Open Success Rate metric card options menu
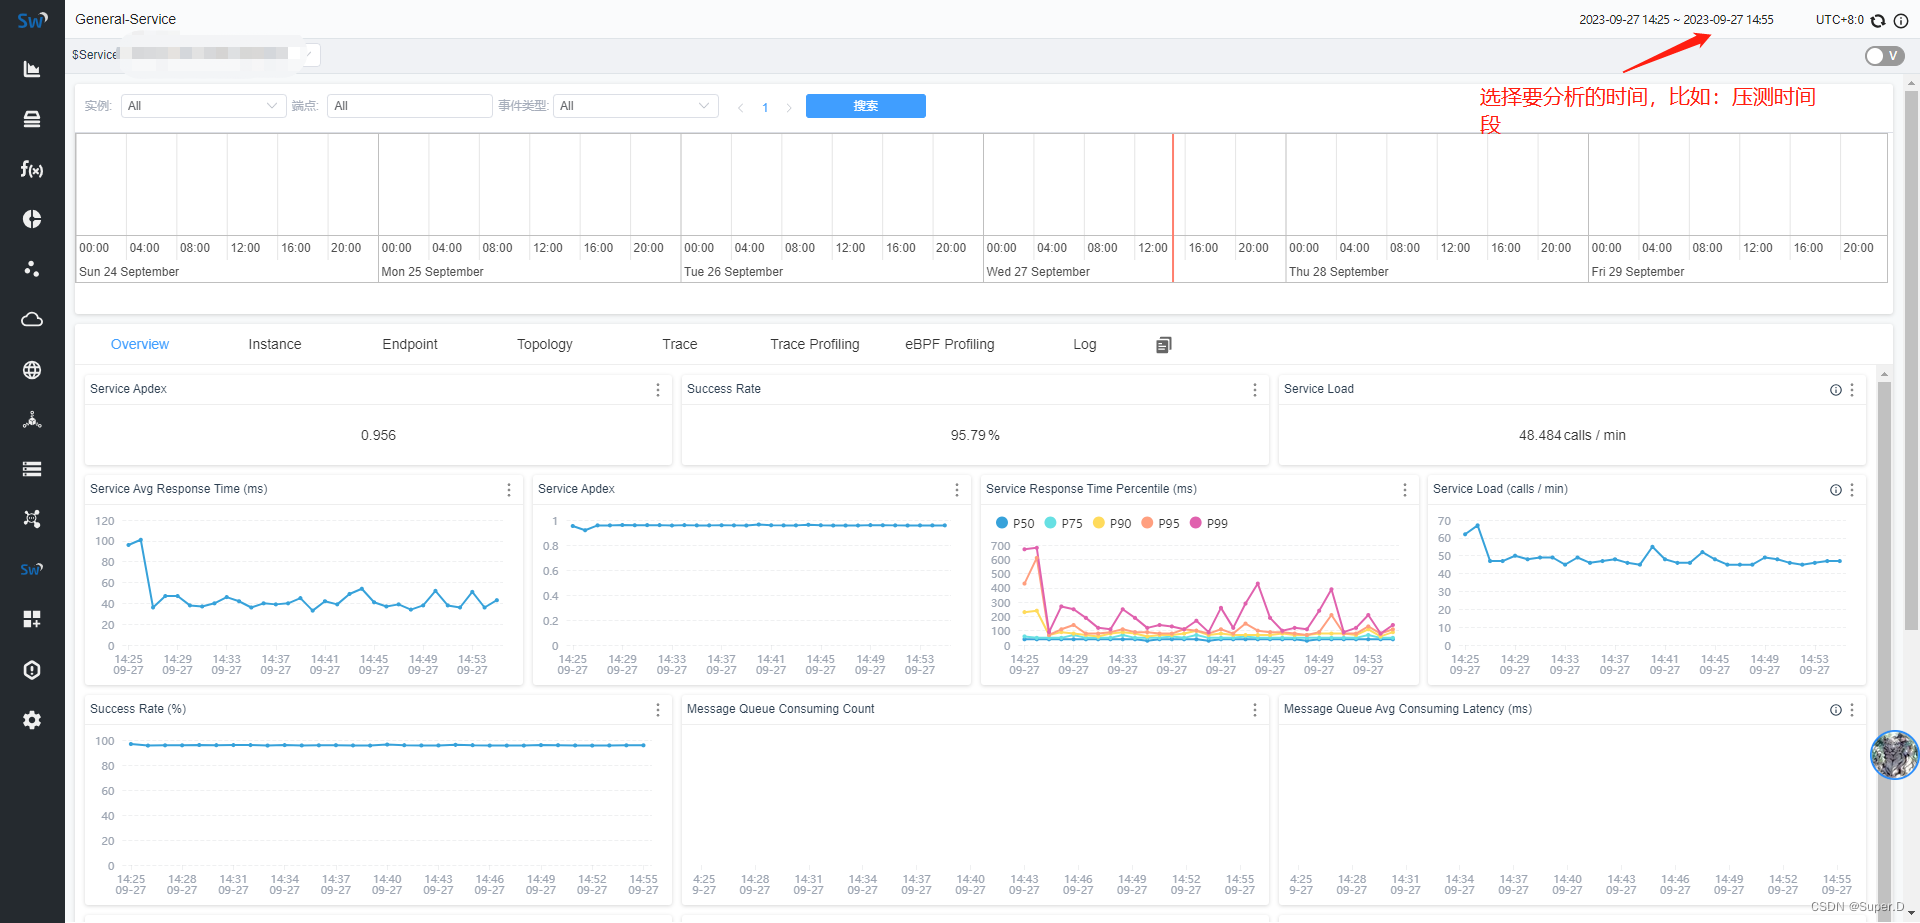The image size is (1920, 923). [x=1255, y=390]
